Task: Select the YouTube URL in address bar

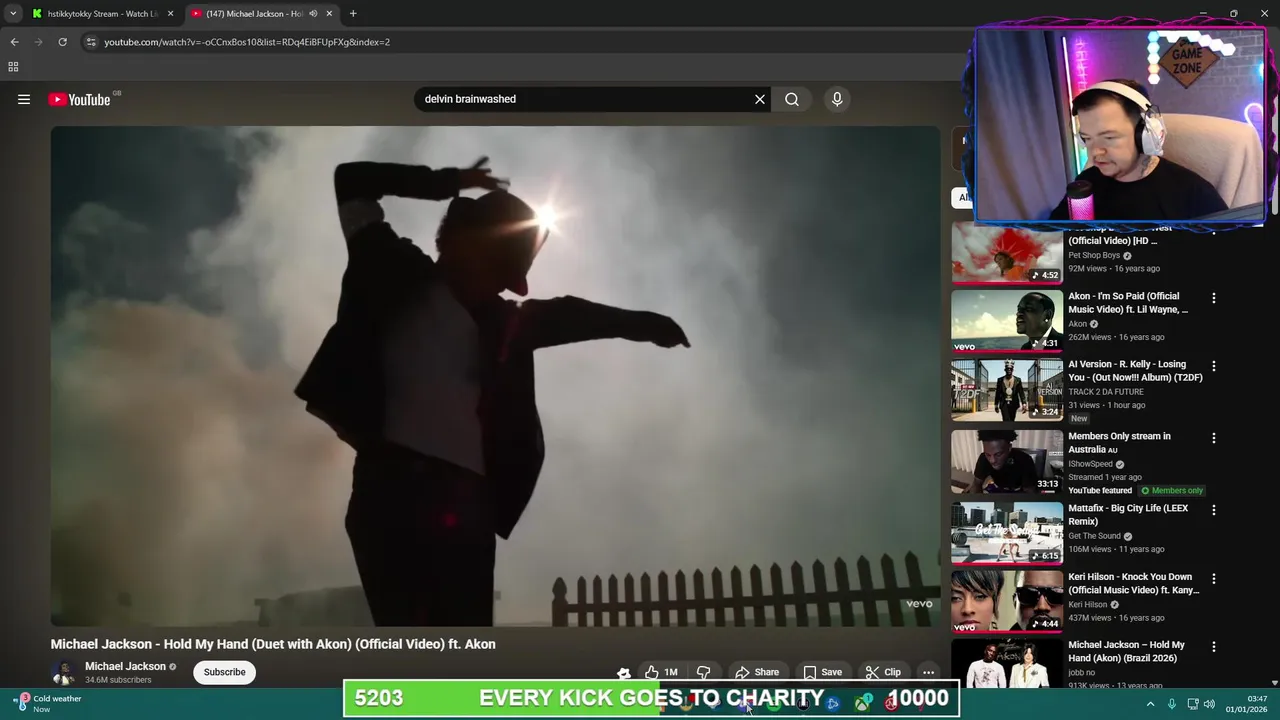Action: pyautogui.click(x=247, y=42)
